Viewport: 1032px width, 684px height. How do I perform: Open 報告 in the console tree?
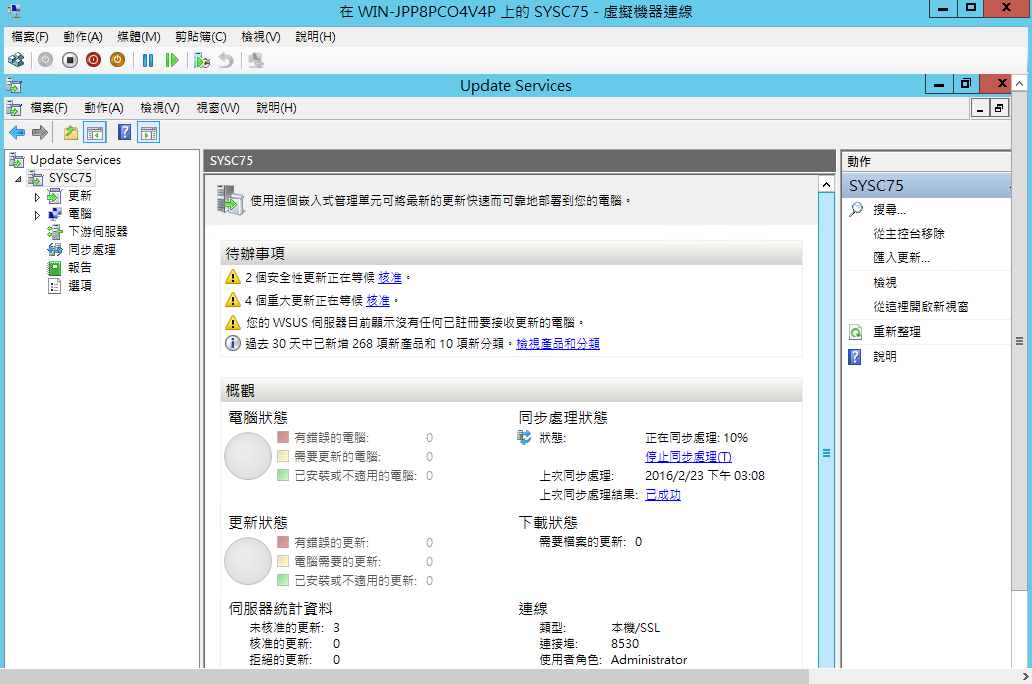coord(80,268)
